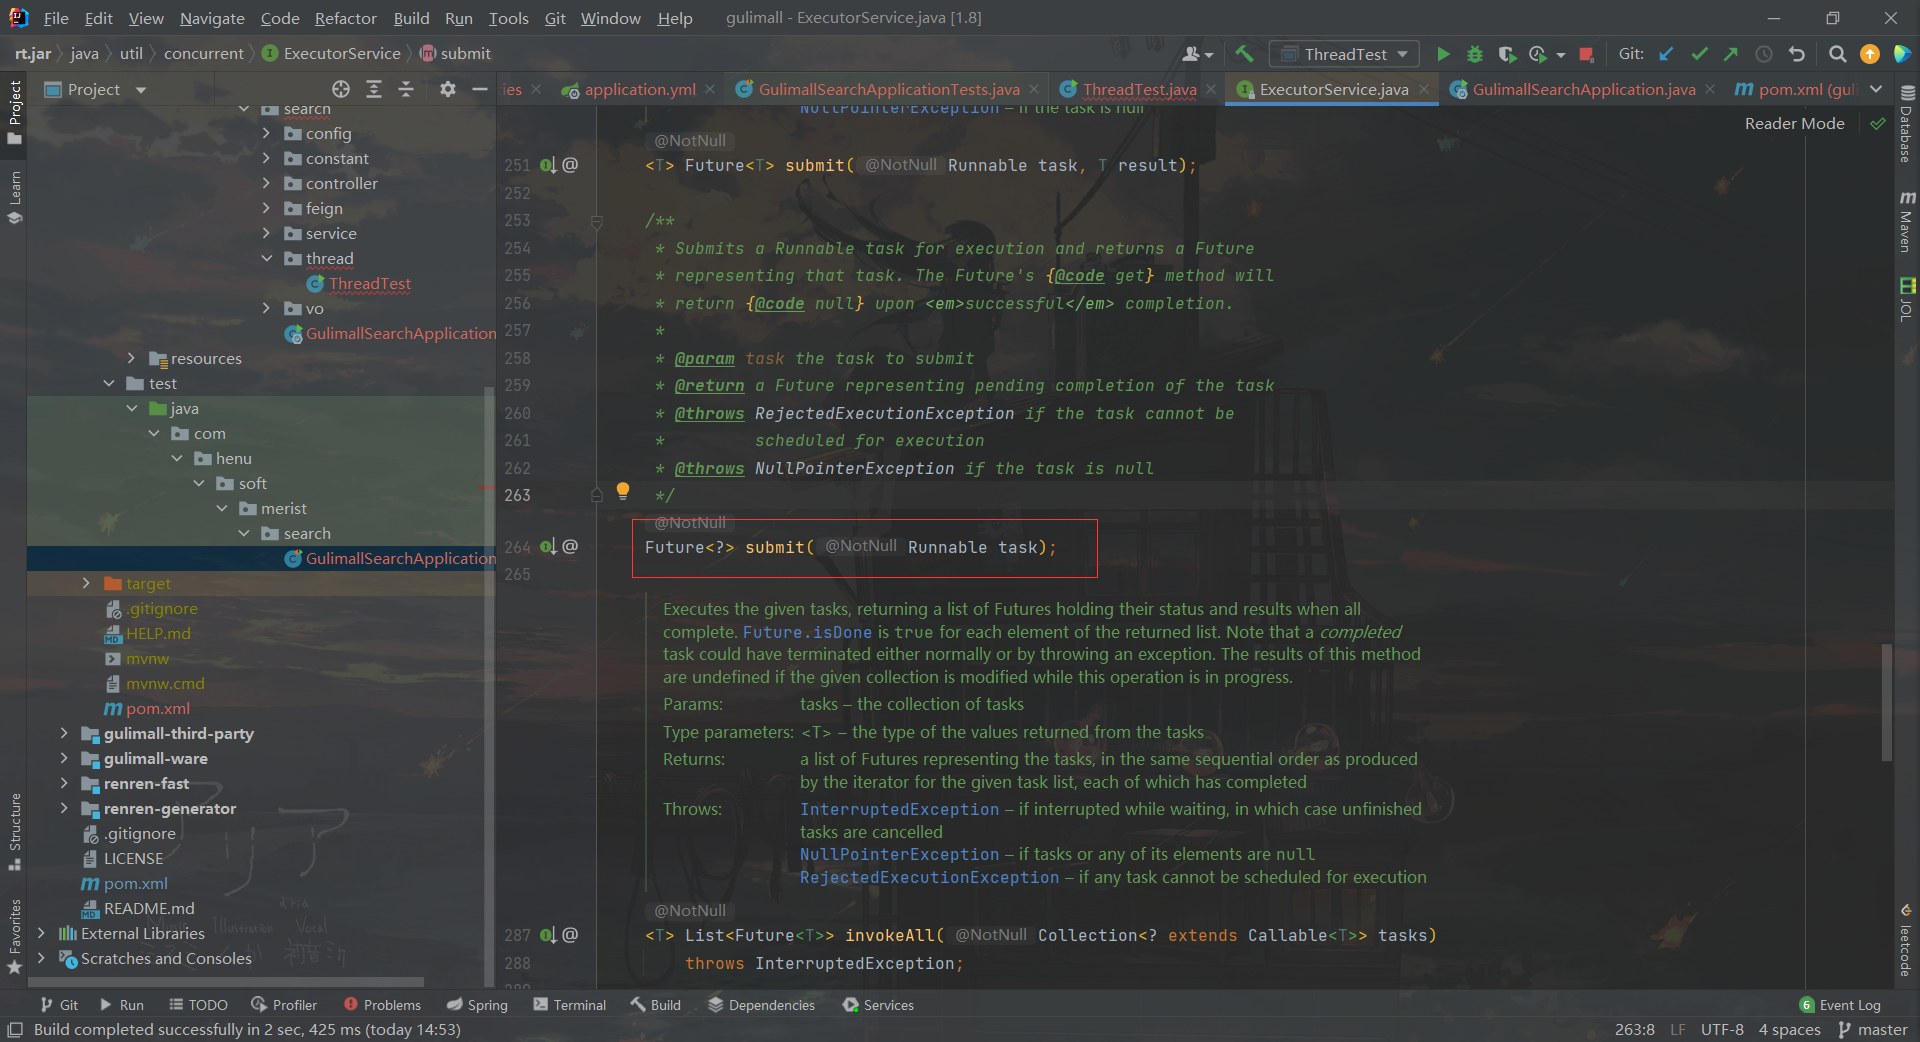Show hidden editor tabs dropdown
This screenshot has width=1920, height=1042.
click(x=1876, y=89)
